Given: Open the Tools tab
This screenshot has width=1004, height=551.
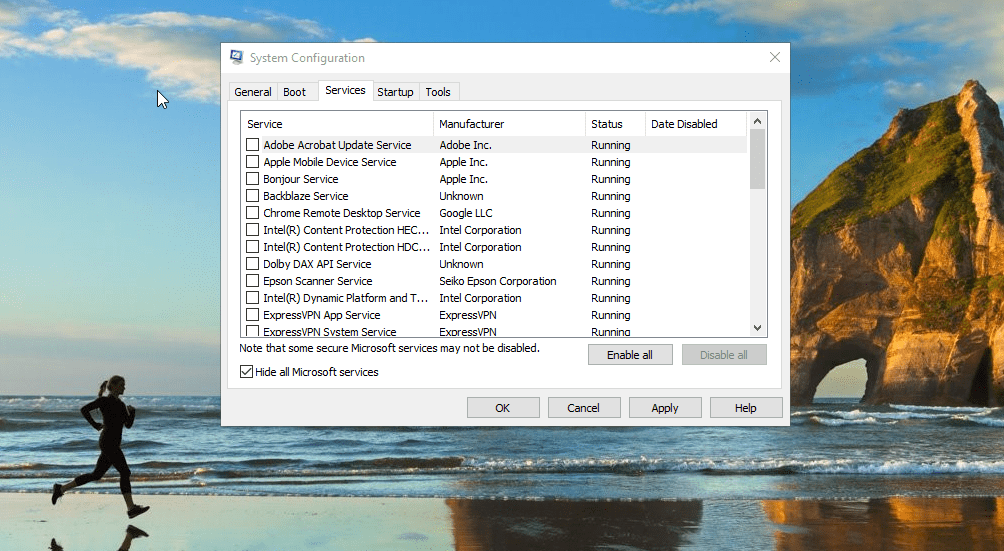Looking at the screenshot, I should pos(438,92).
